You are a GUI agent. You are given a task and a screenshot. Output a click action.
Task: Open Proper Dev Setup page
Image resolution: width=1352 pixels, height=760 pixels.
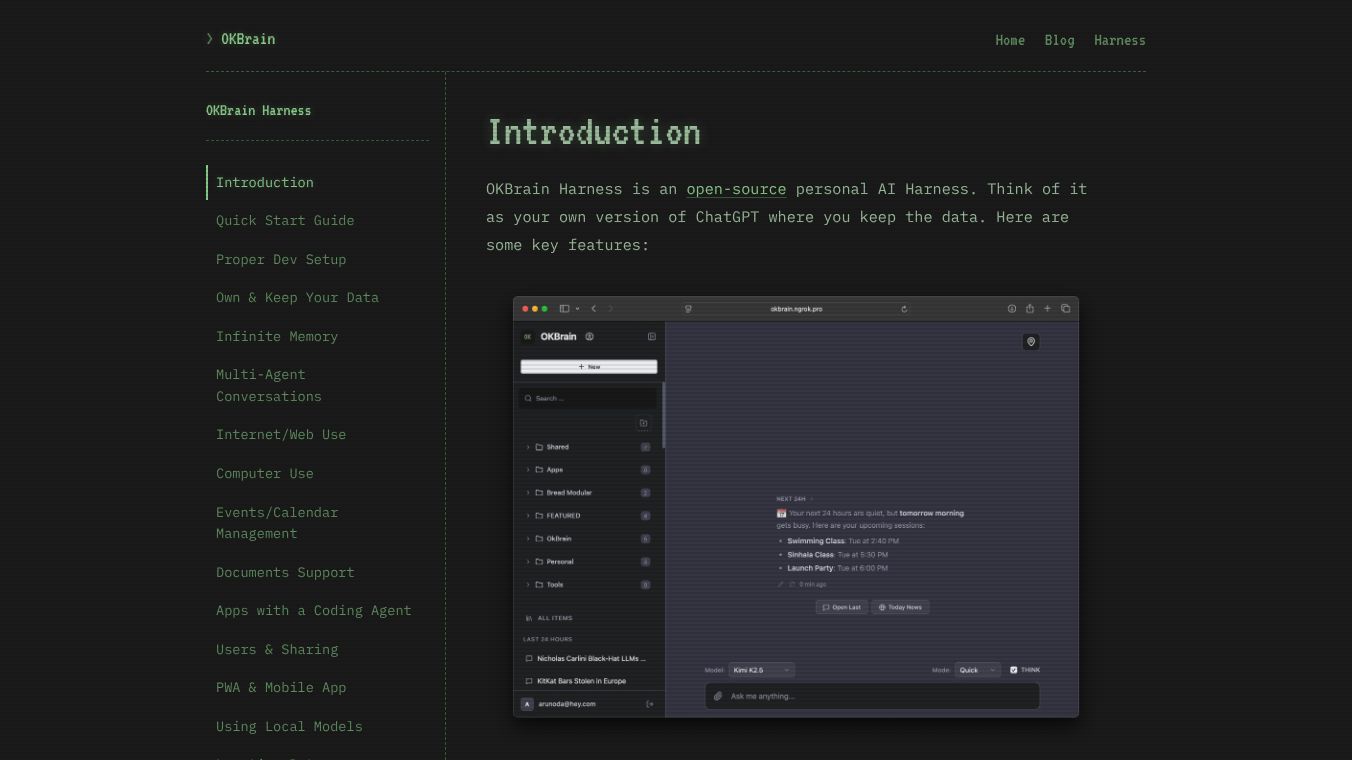pyautogui.click(x=281, y=259)
